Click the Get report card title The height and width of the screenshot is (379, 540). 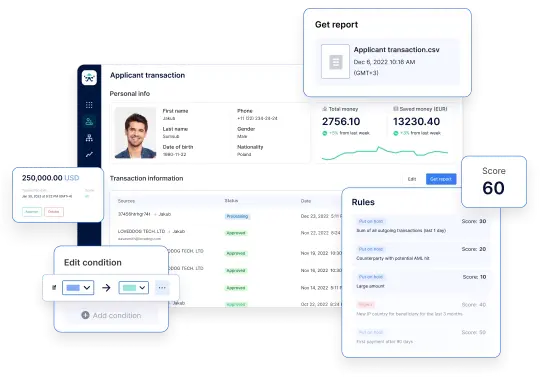pyautogui.click(x=336, y=24)
